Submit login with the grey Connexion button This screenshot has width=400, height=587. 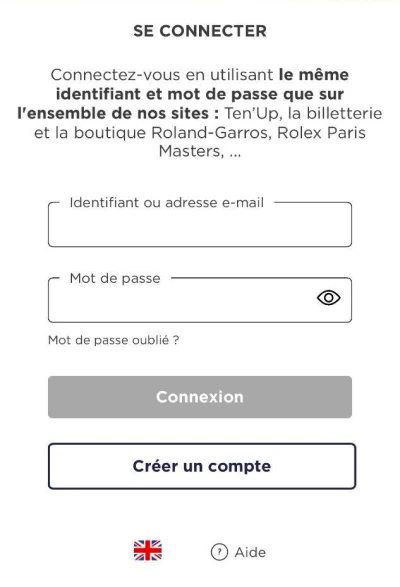200,397
